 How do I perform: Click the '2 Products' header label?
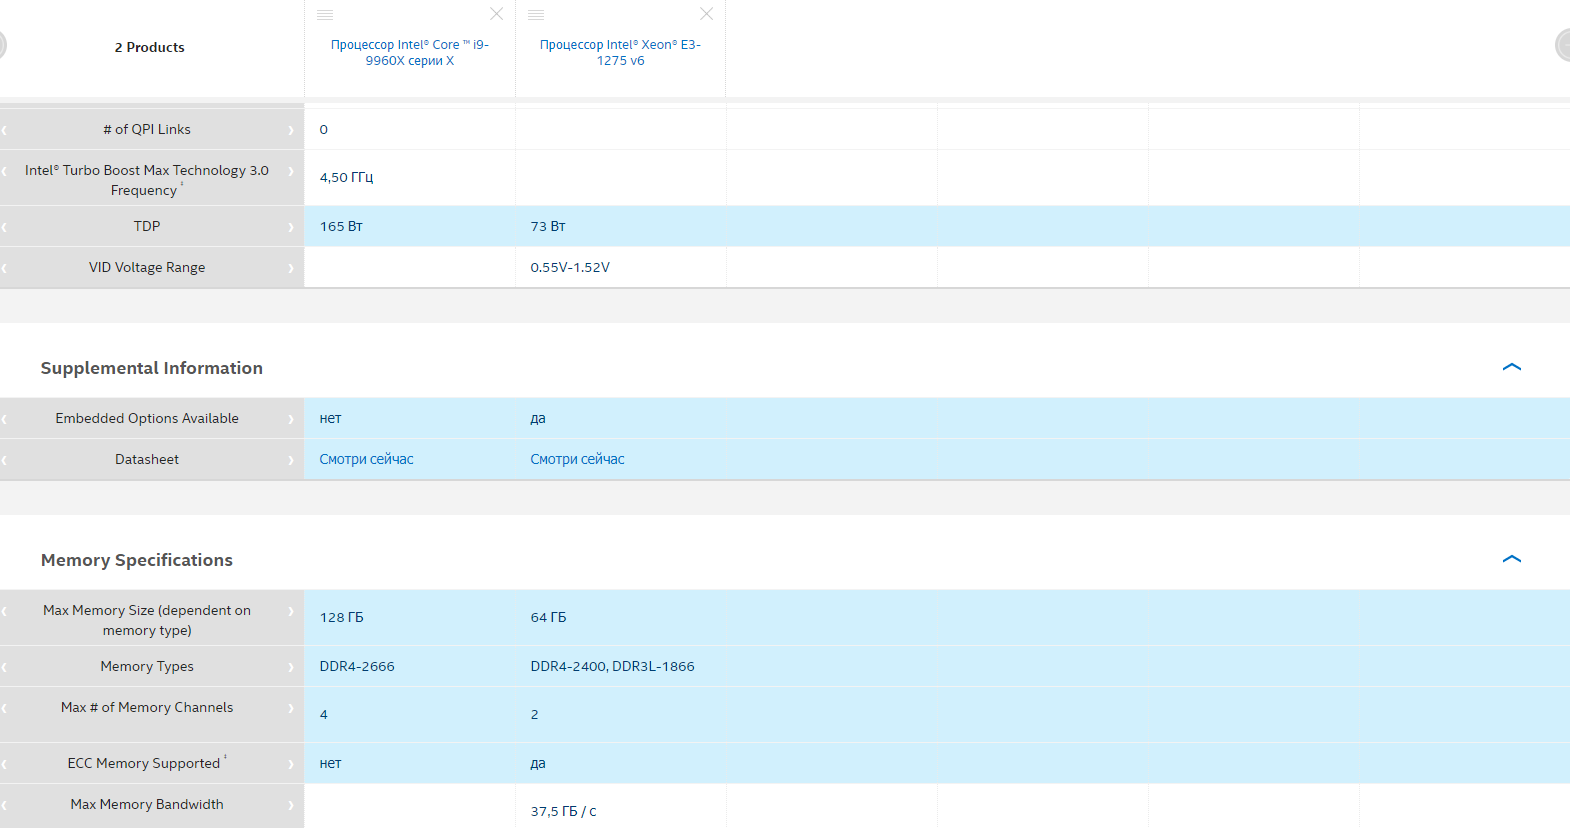pos(150,47)
